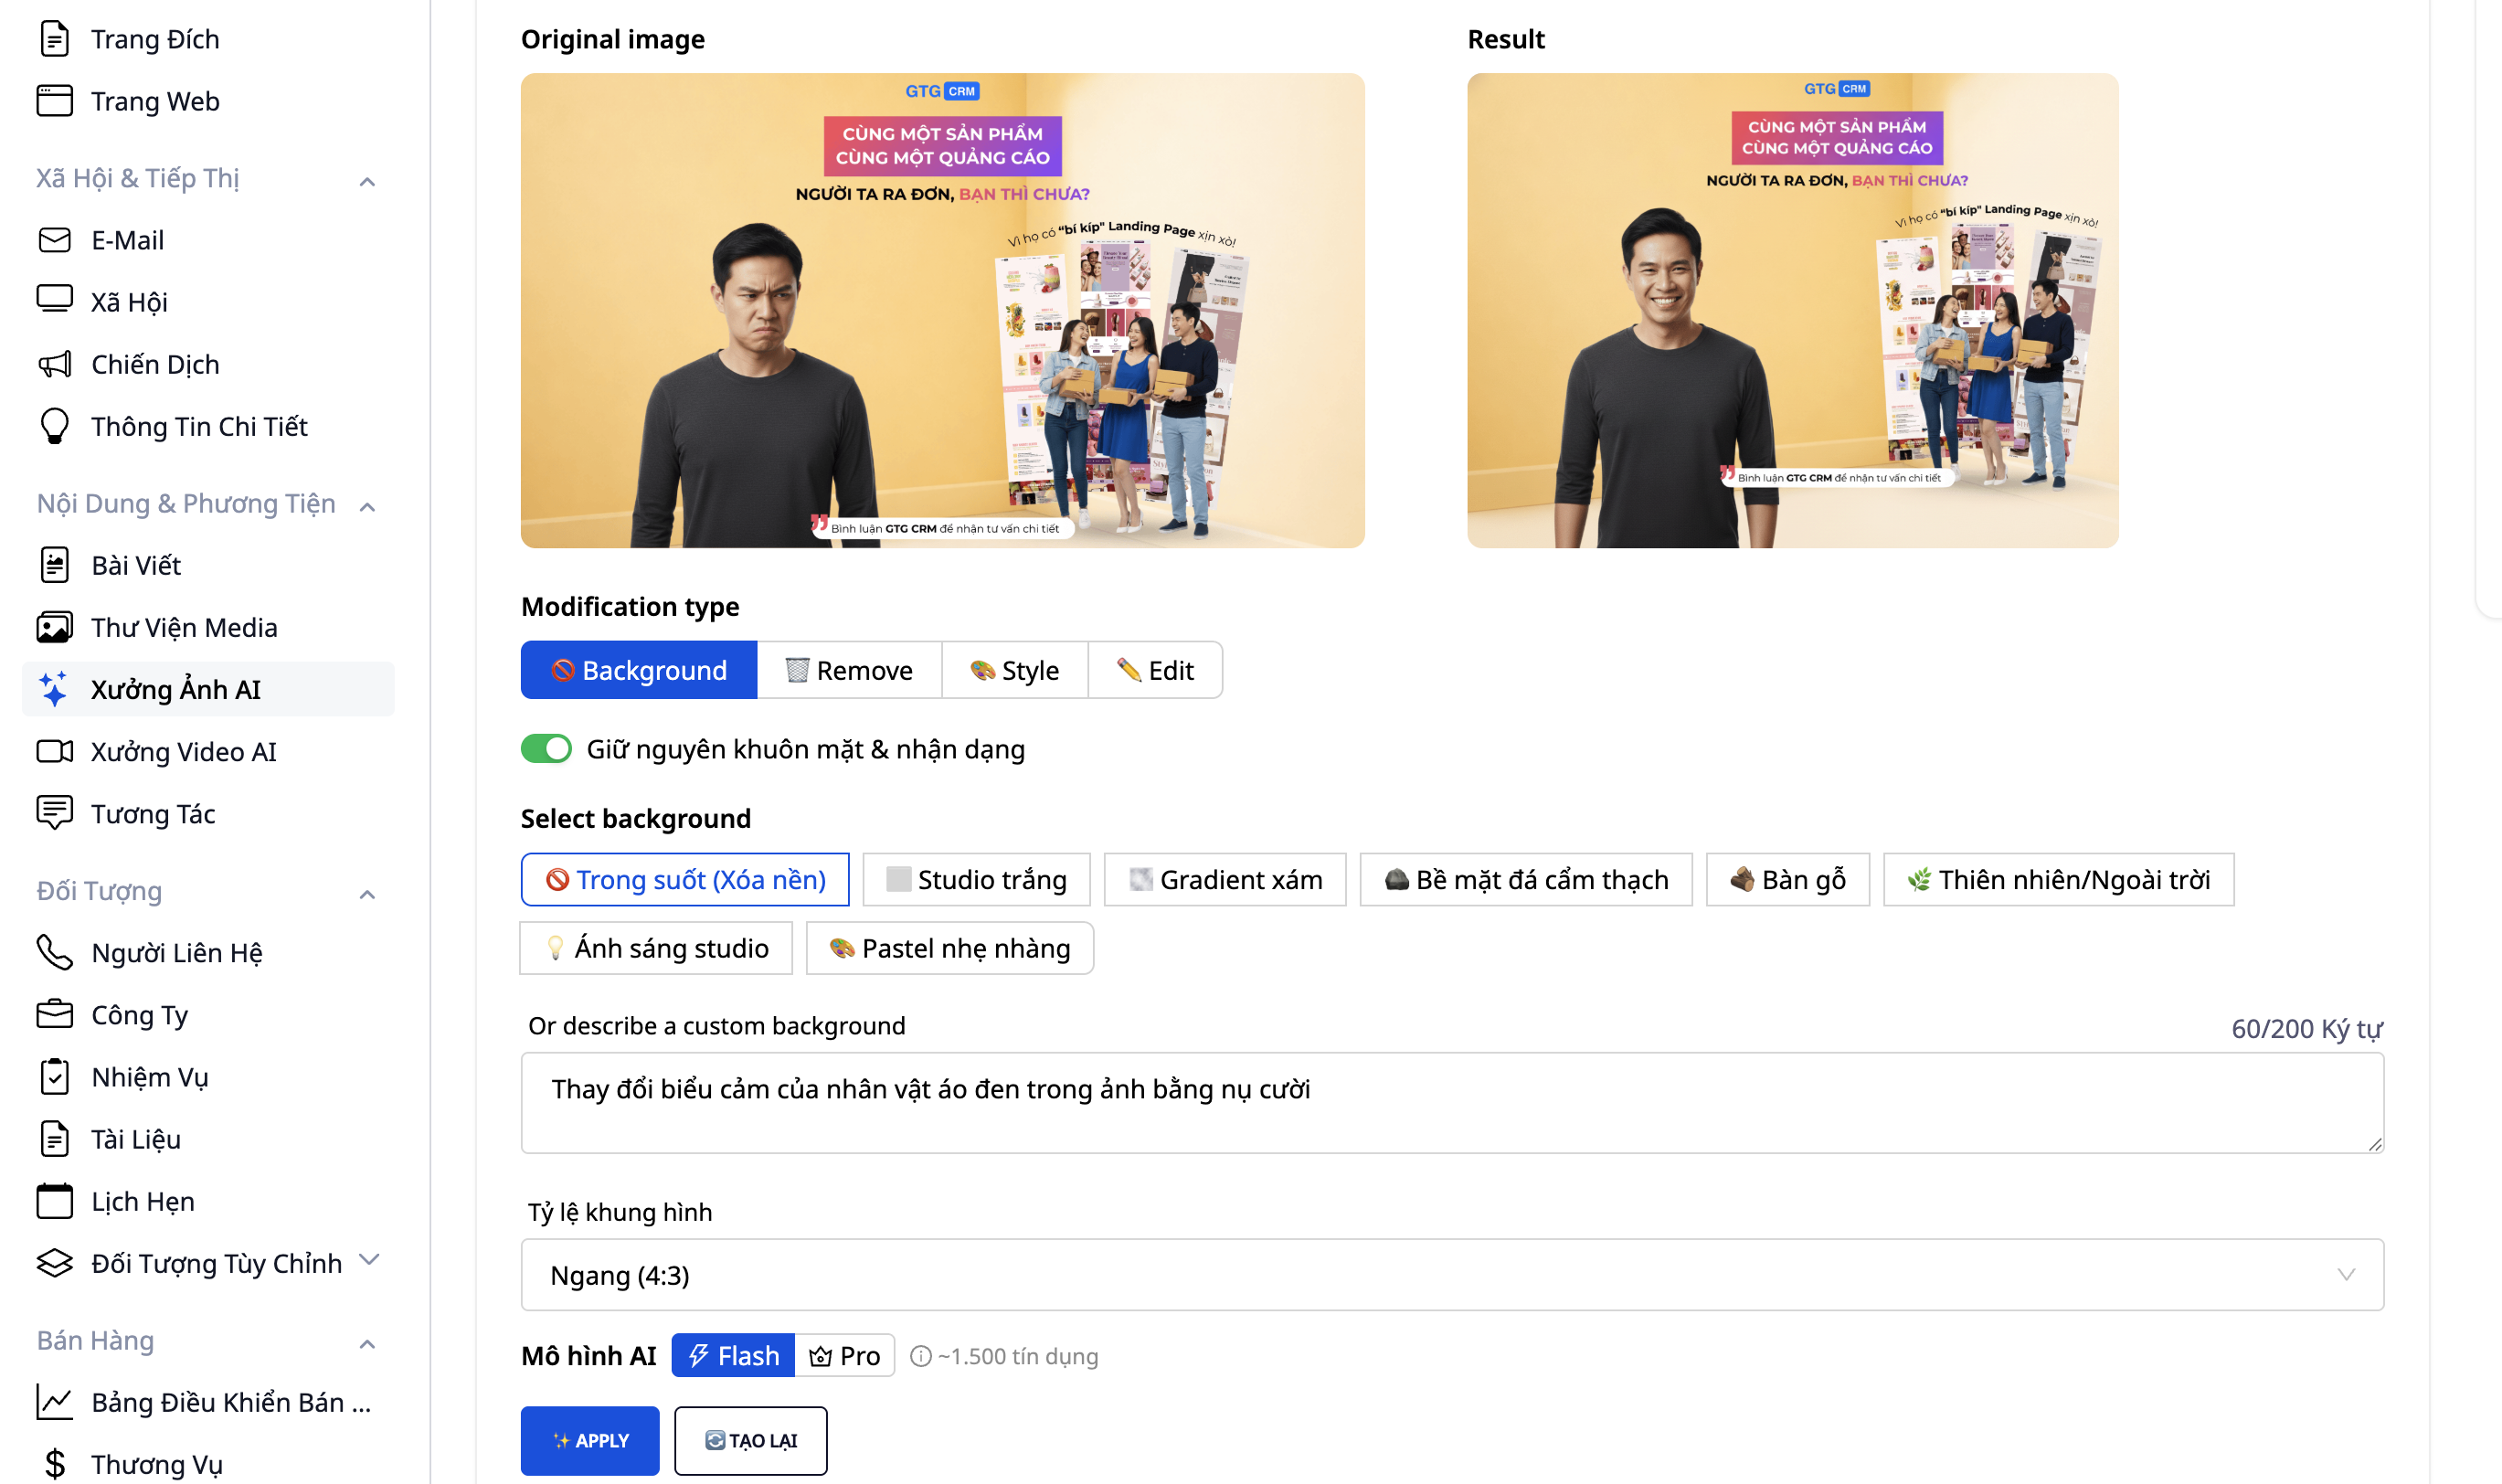The width and height of the screenshot is (2502, 1484).
Task: Open Thông Tin Chi Tiết lightbulb item
Action: coord(199,426)
